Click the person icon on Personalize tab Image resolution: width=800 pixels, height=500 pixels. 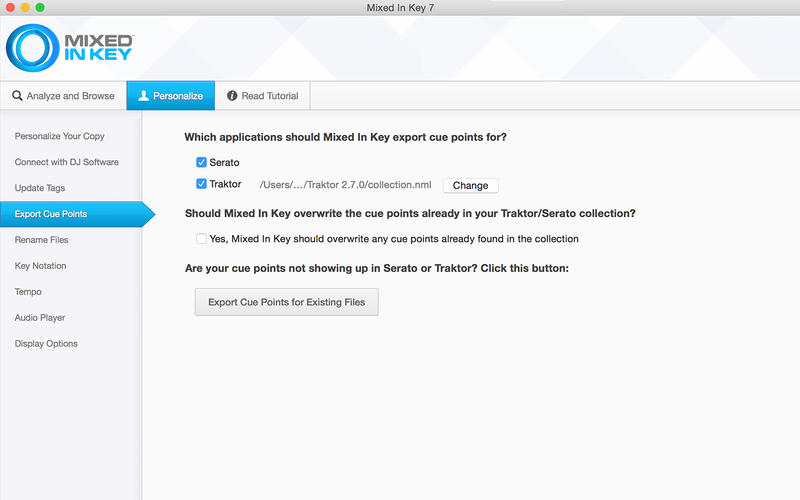143,95
